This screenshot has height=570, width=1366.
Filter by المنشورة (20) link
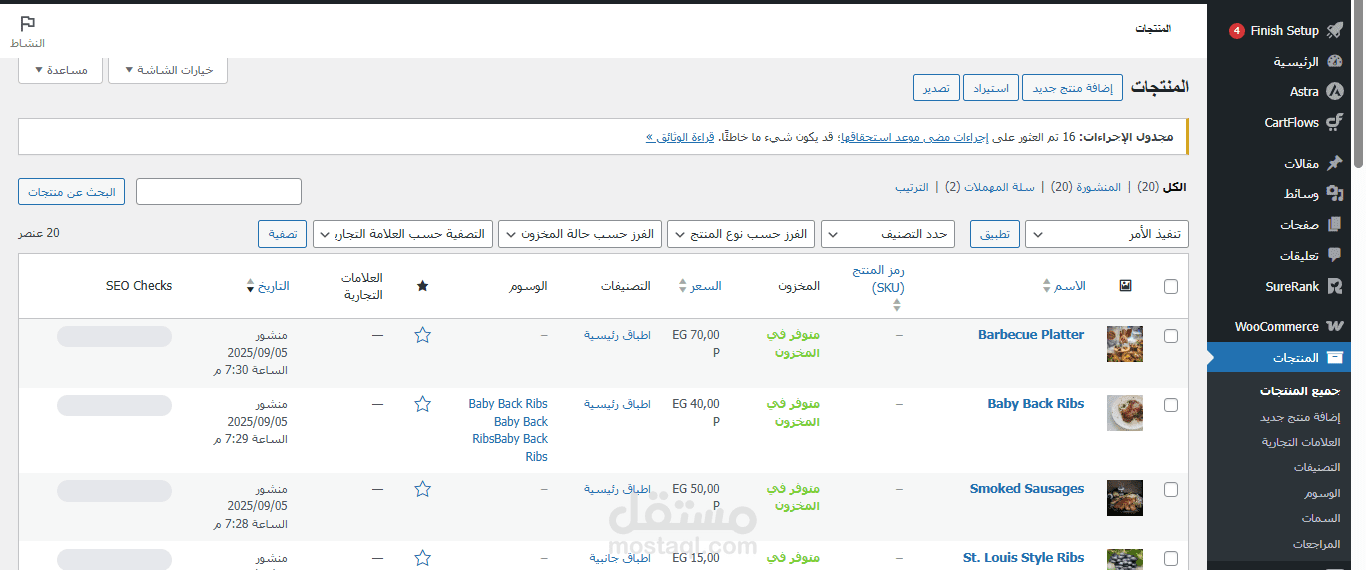click(1087, 187)
